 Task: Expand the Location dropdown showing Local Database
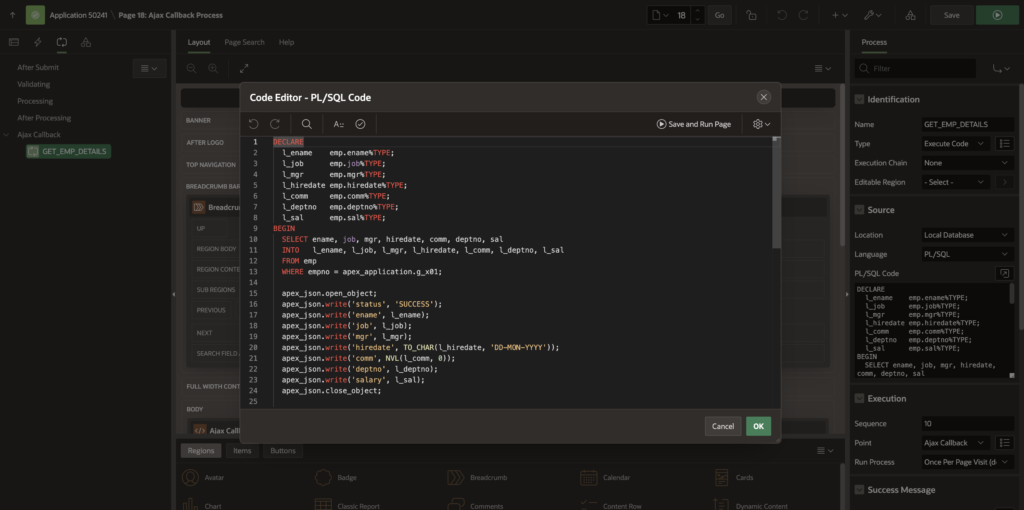967,235
